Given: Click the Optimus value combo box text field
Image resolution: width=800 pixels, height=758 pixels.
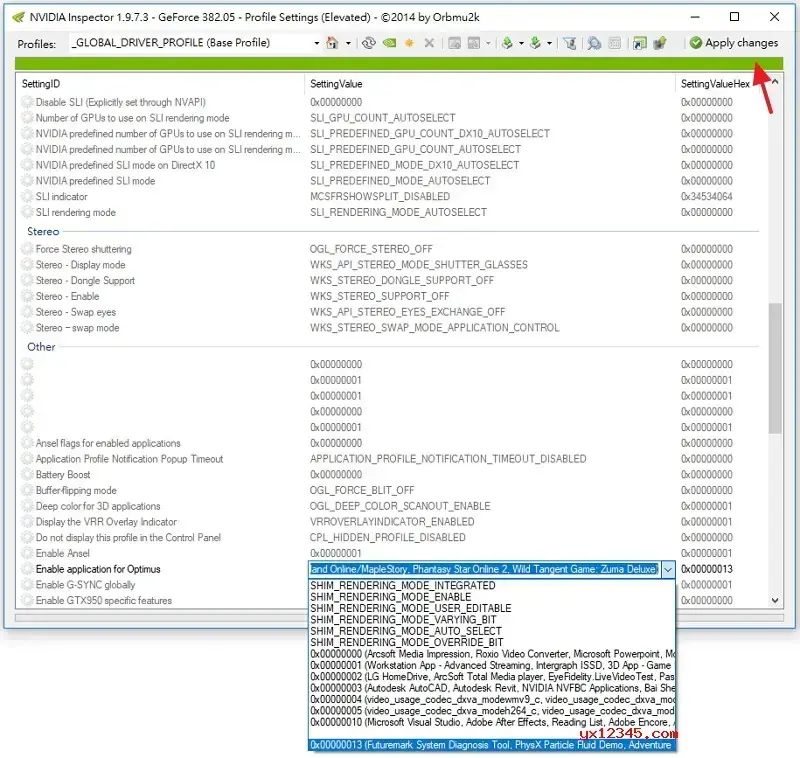Looking at the screenshot, I should pyautogui.click(x=485, y=569).
